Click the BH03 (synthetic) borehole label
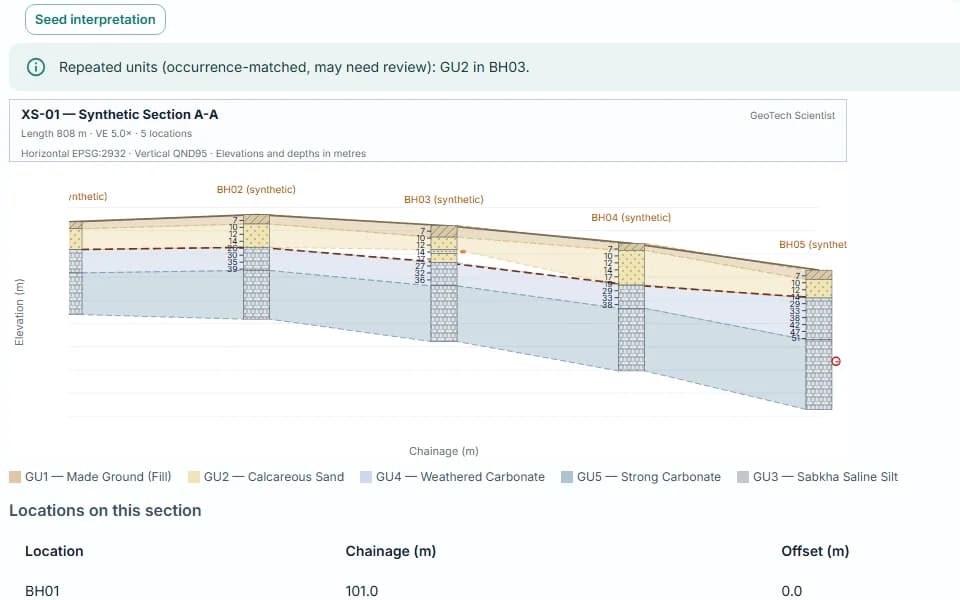 click(444, 200)
